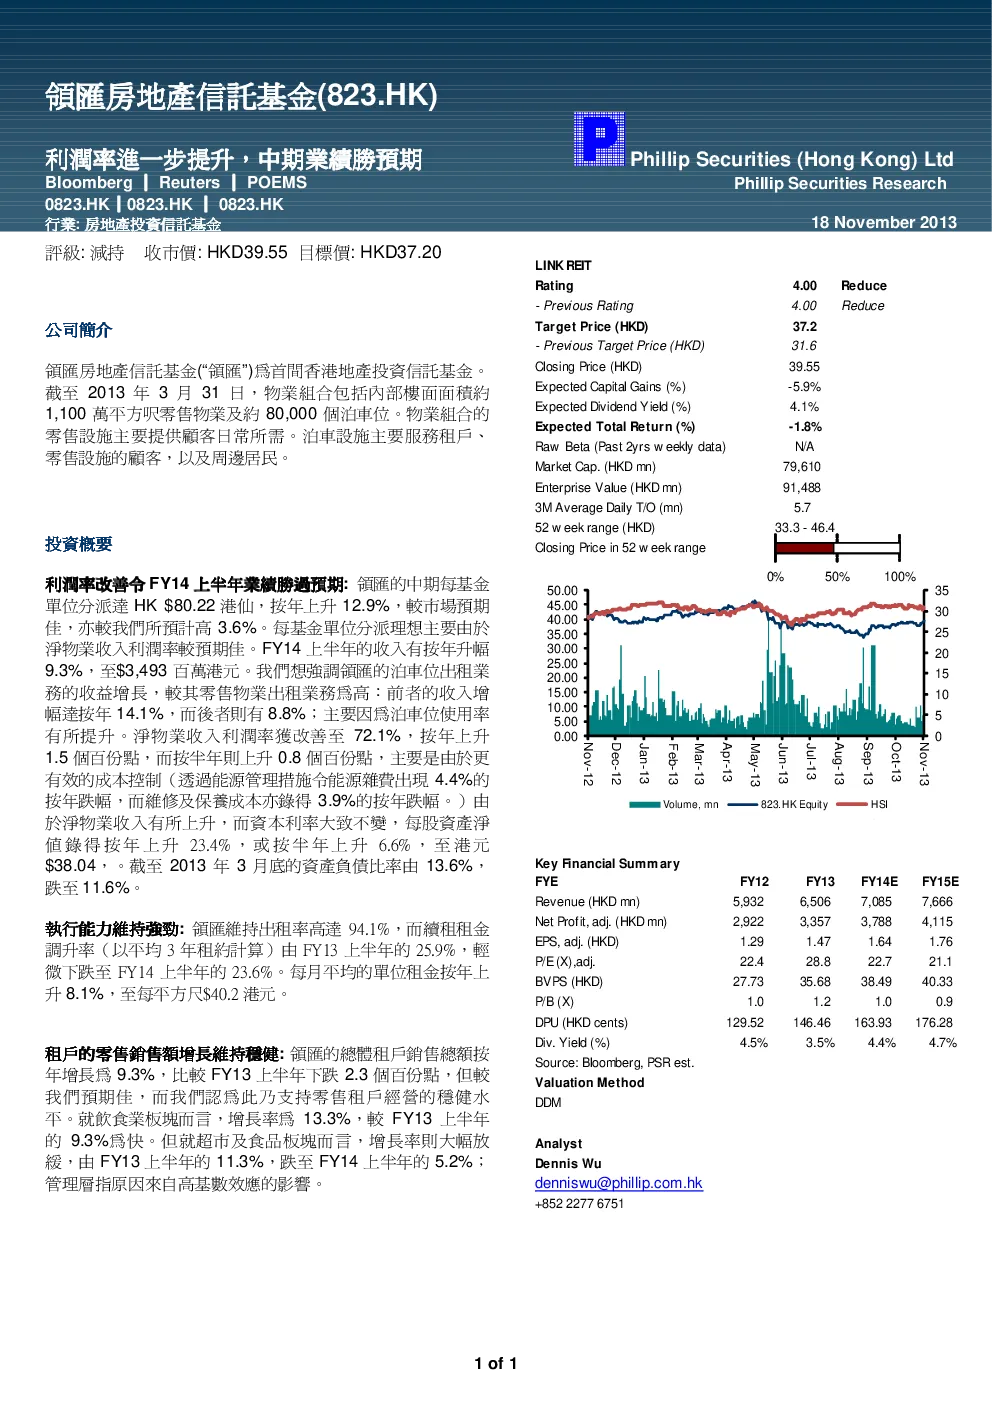Click the 'Phillip Securities (Hong Kong) Ltd' text
This screenshot has width=992, height=1403.
click(791, 159)
